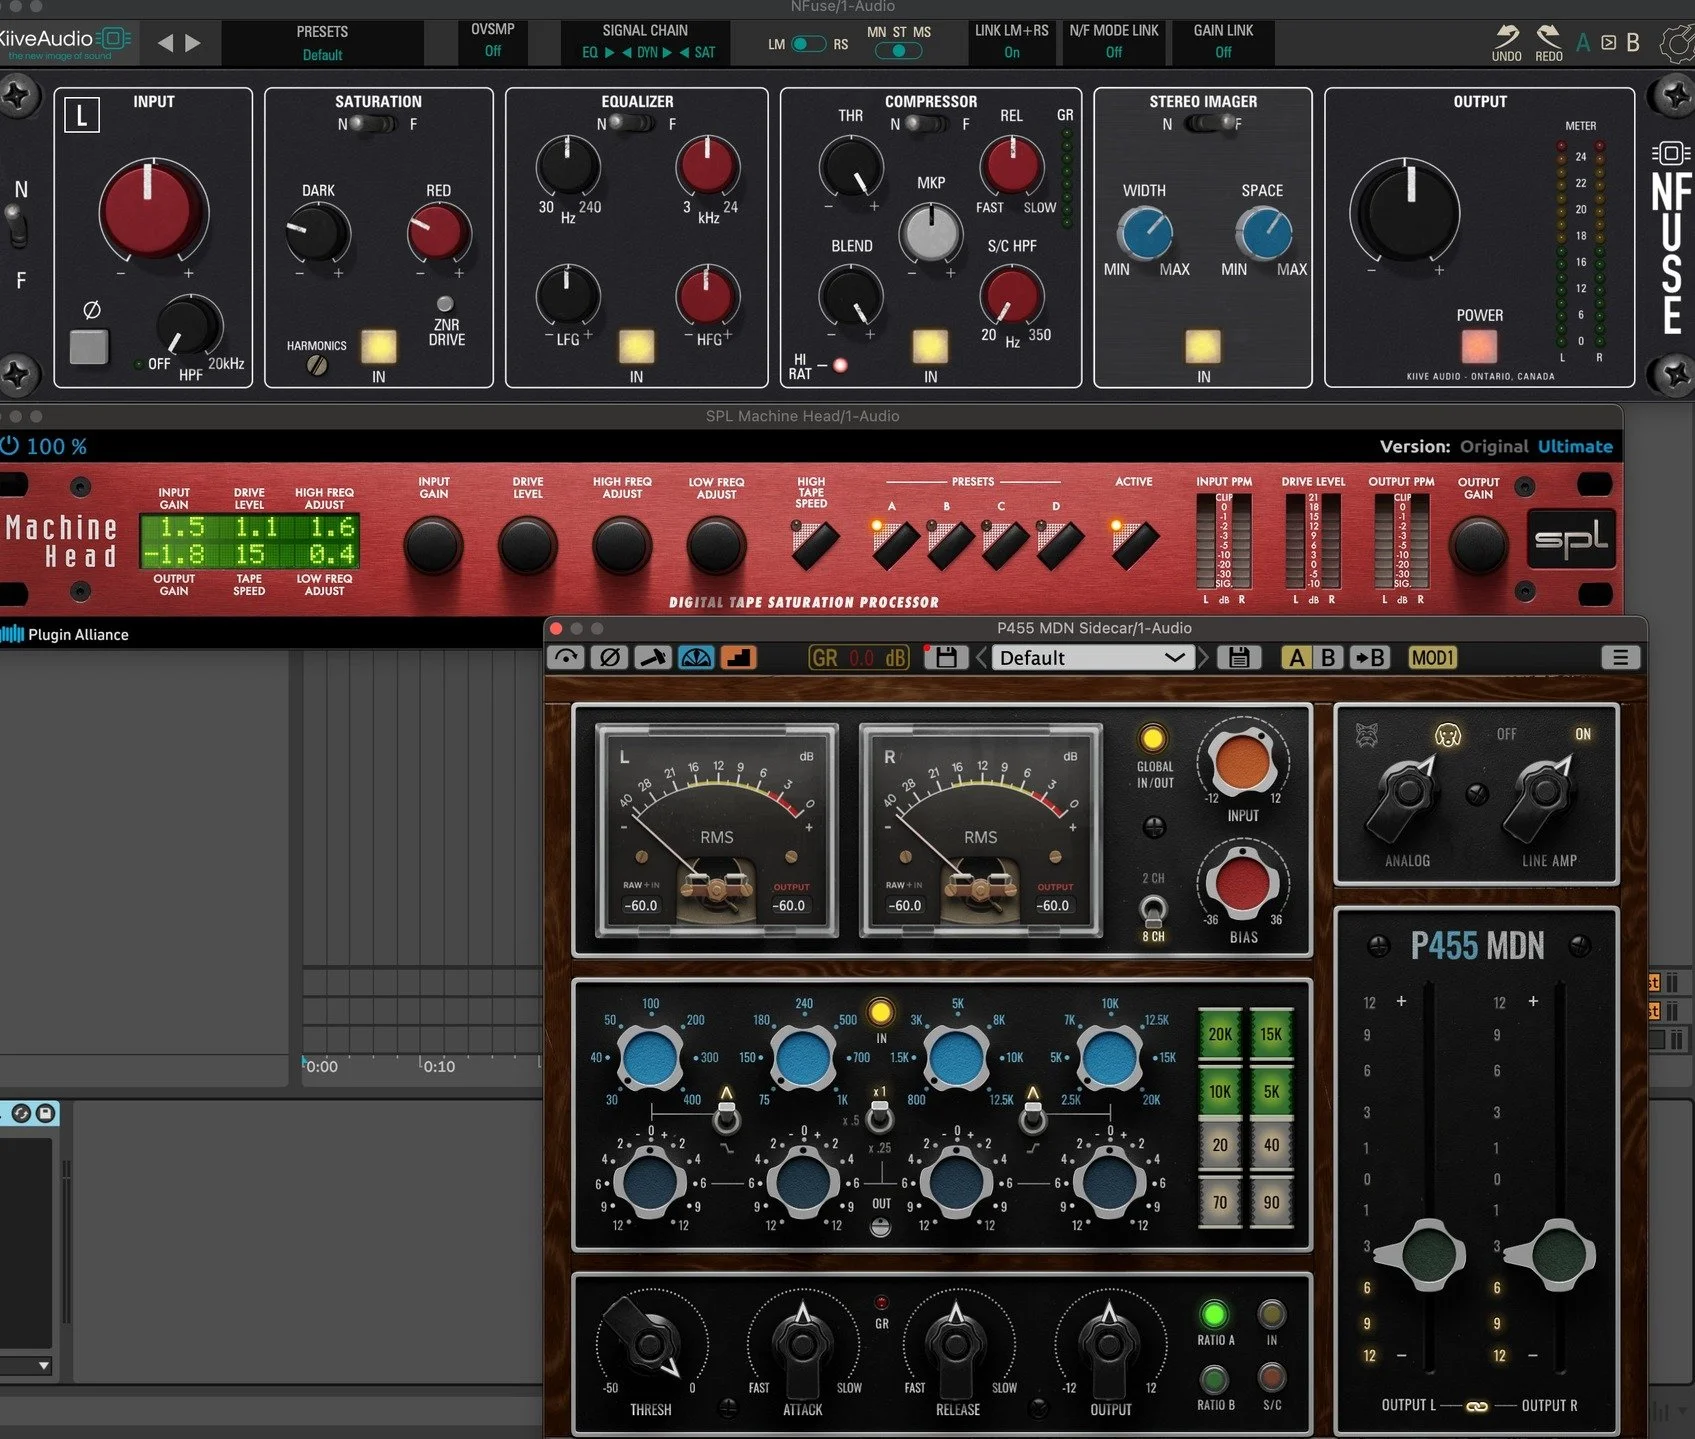Click the KiiveAudio logo
This screenshot has width=1695, height=1439.
click(65, 43)
